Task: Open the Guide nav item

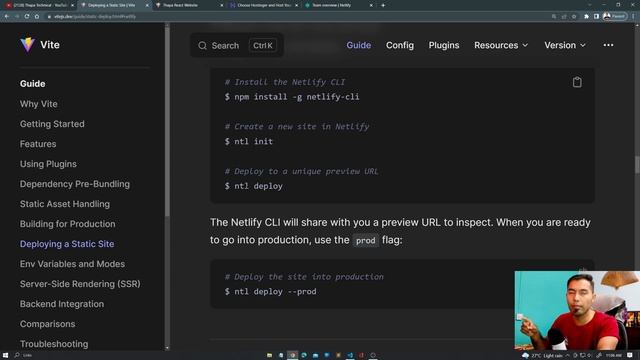Action: point(359,45)
